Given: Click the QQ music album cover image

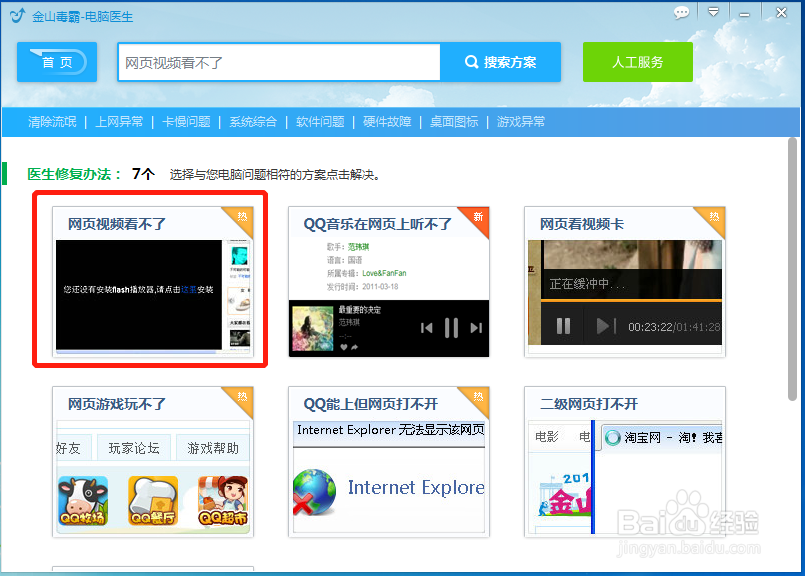Looking at the screenshot, I should tap(313, 329).
